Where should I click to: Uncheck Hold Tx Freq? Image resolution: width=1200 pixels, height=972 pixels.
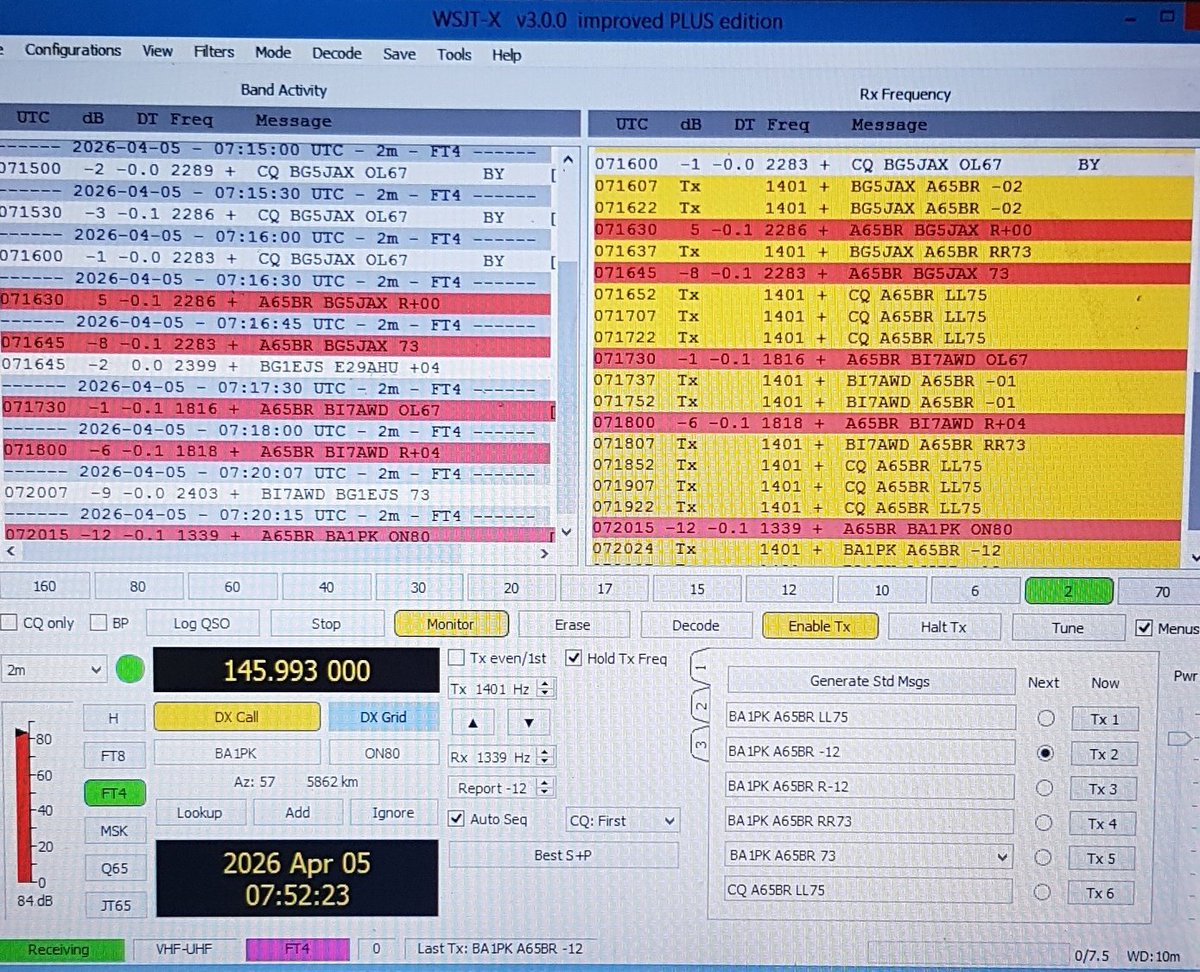click(573, 658)
